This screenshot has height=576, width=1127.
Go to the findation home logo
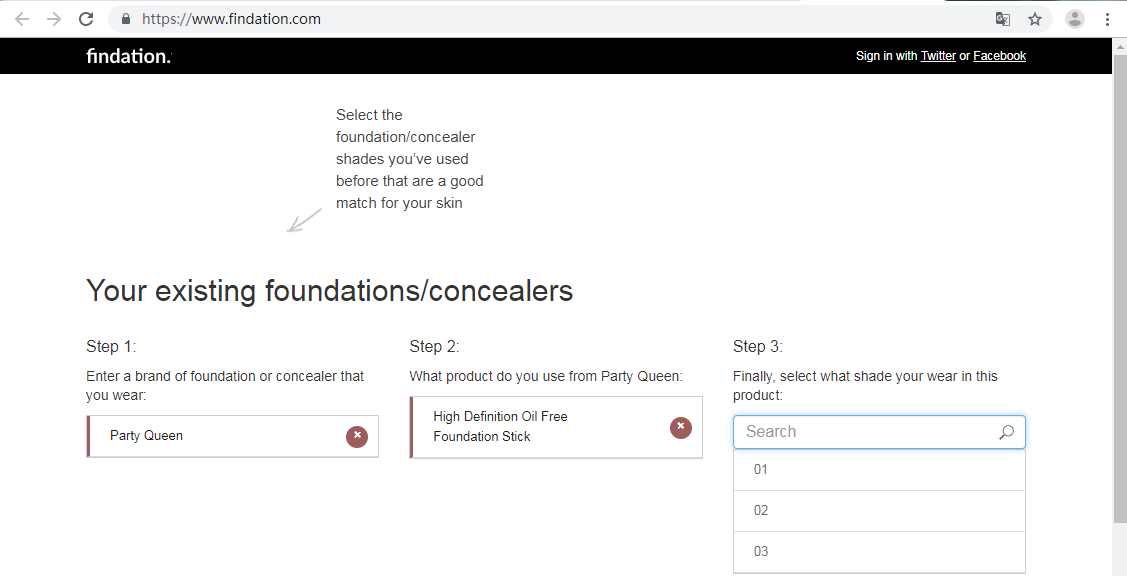pos(129,56)
